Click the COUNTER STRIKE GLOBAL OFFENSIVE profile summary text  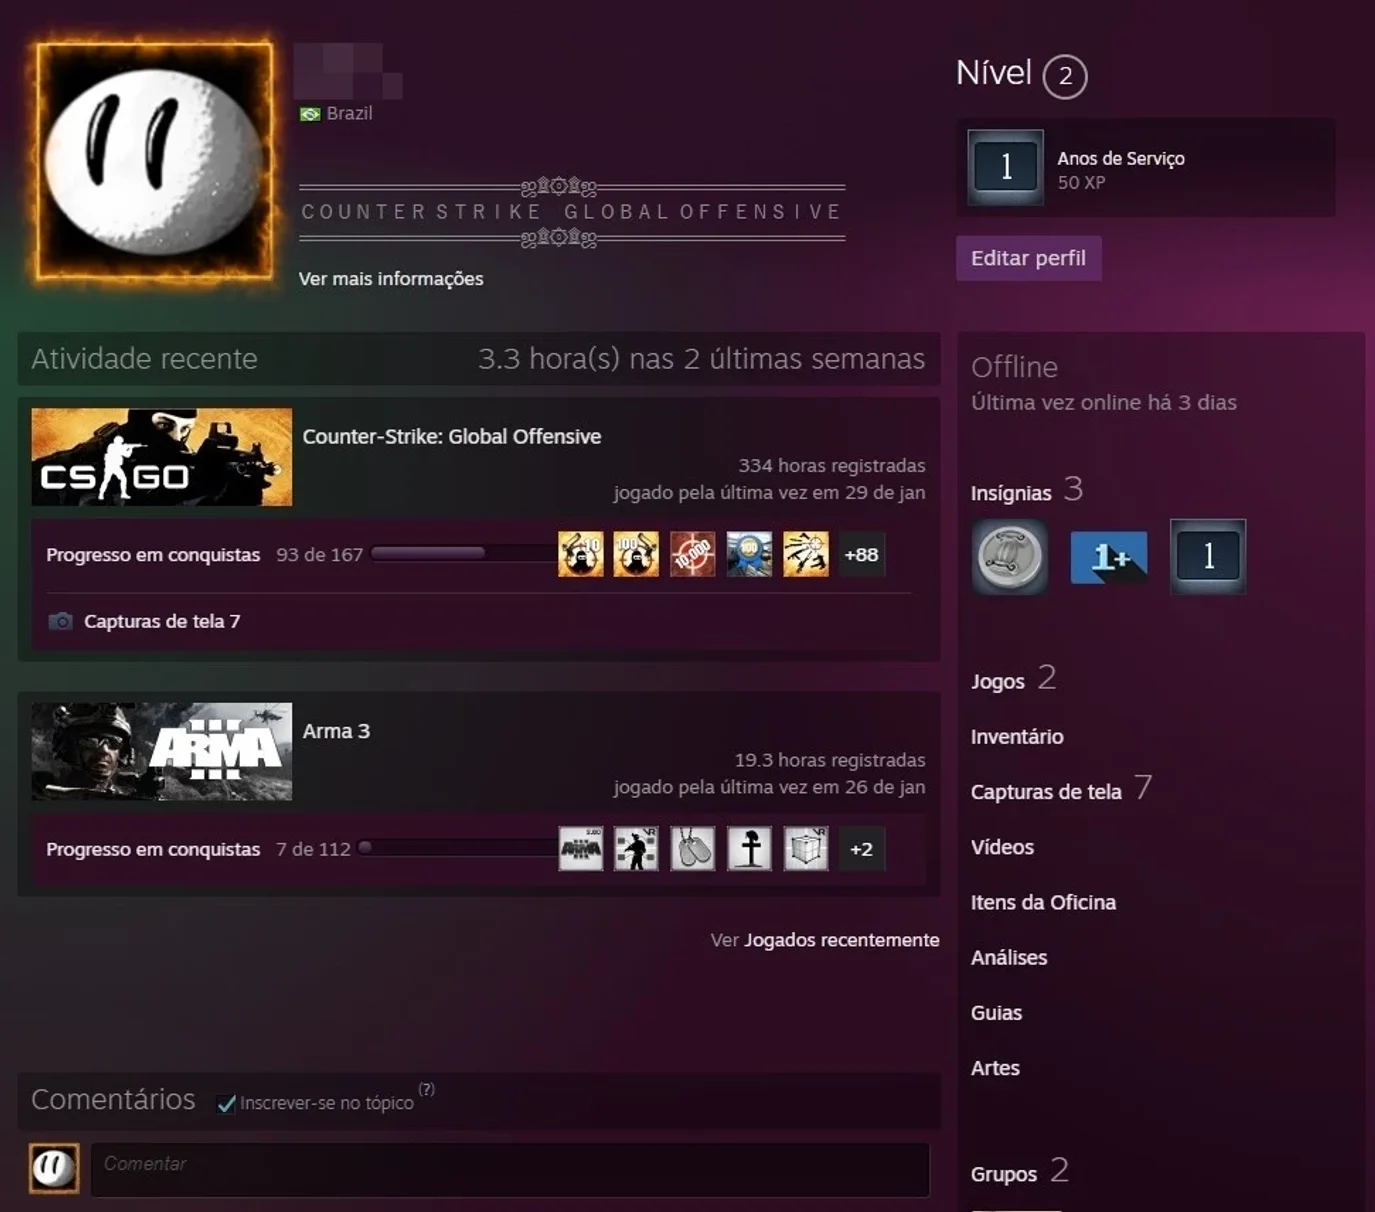tap(572, 212)
